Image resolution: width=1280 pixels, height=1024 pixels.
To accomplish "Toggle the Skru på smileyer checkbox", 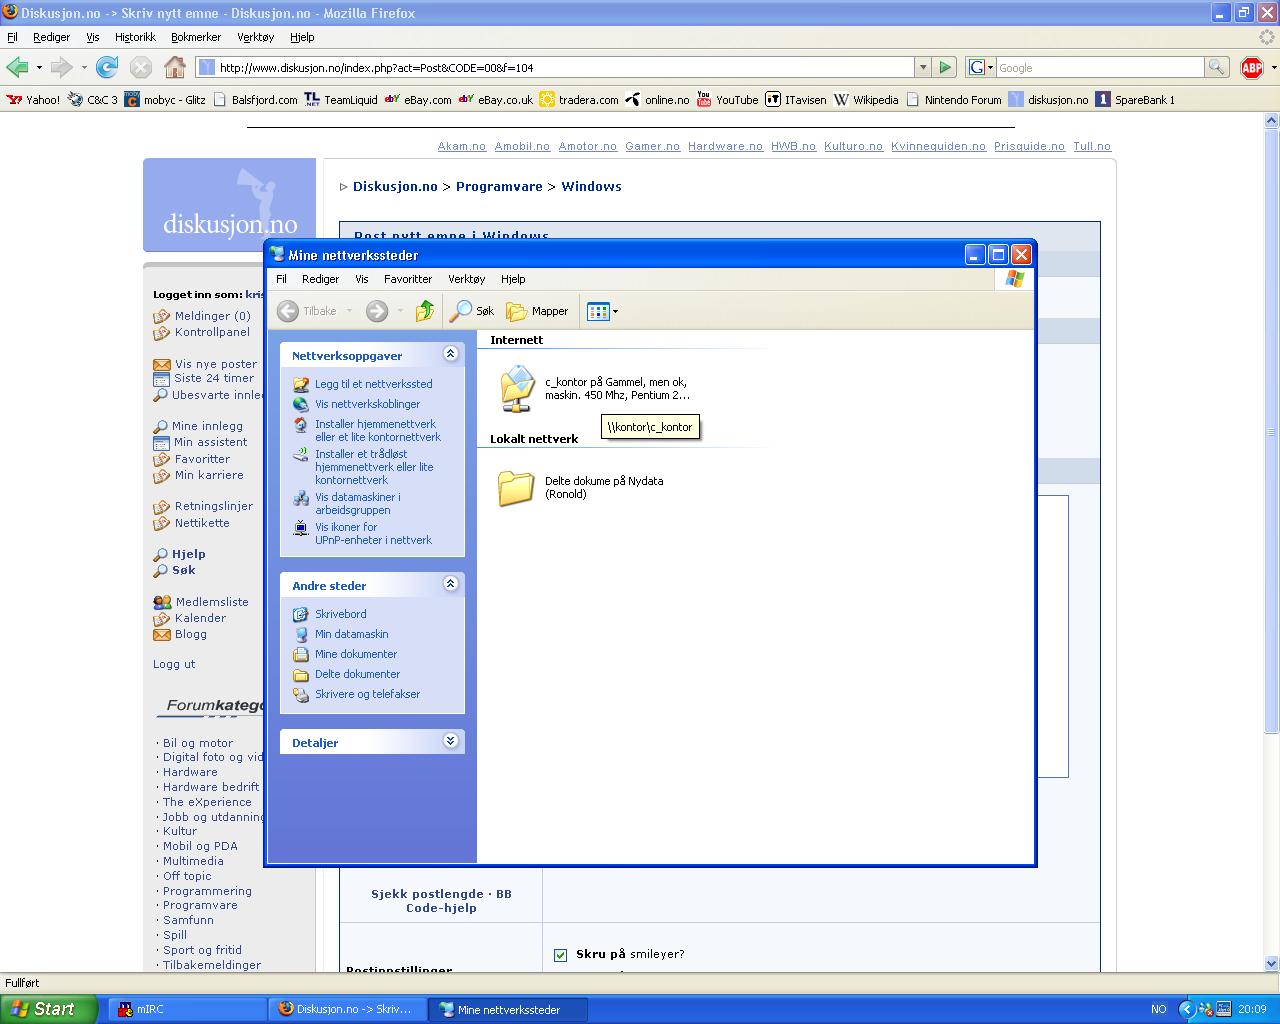I will (x=560, y=954).
